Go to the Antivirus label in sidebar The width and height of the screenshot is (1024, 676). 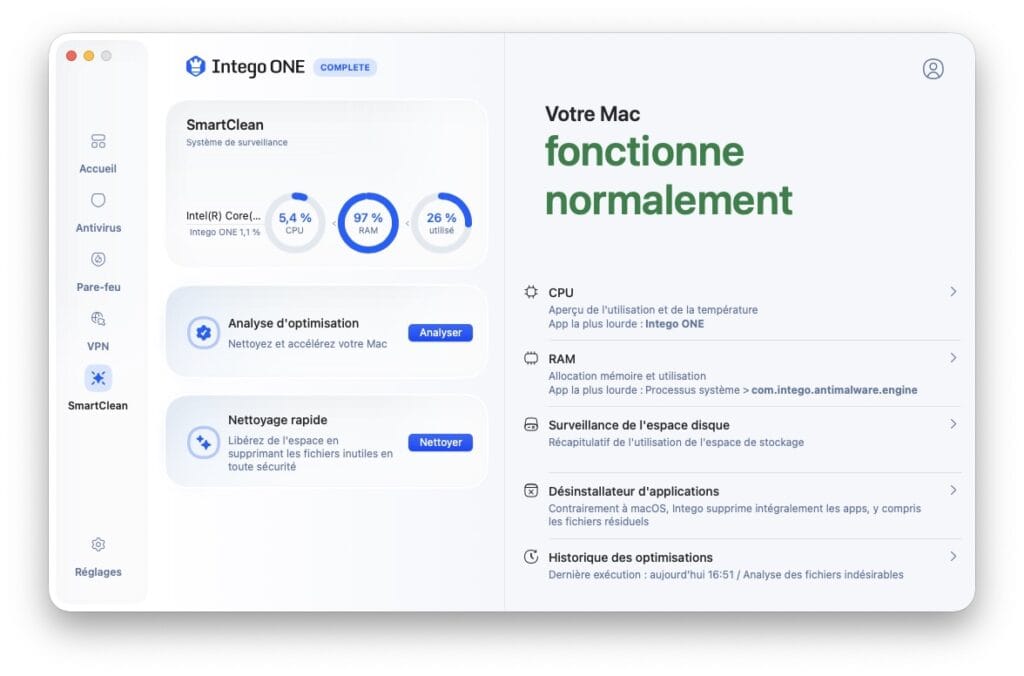(98, 228)
